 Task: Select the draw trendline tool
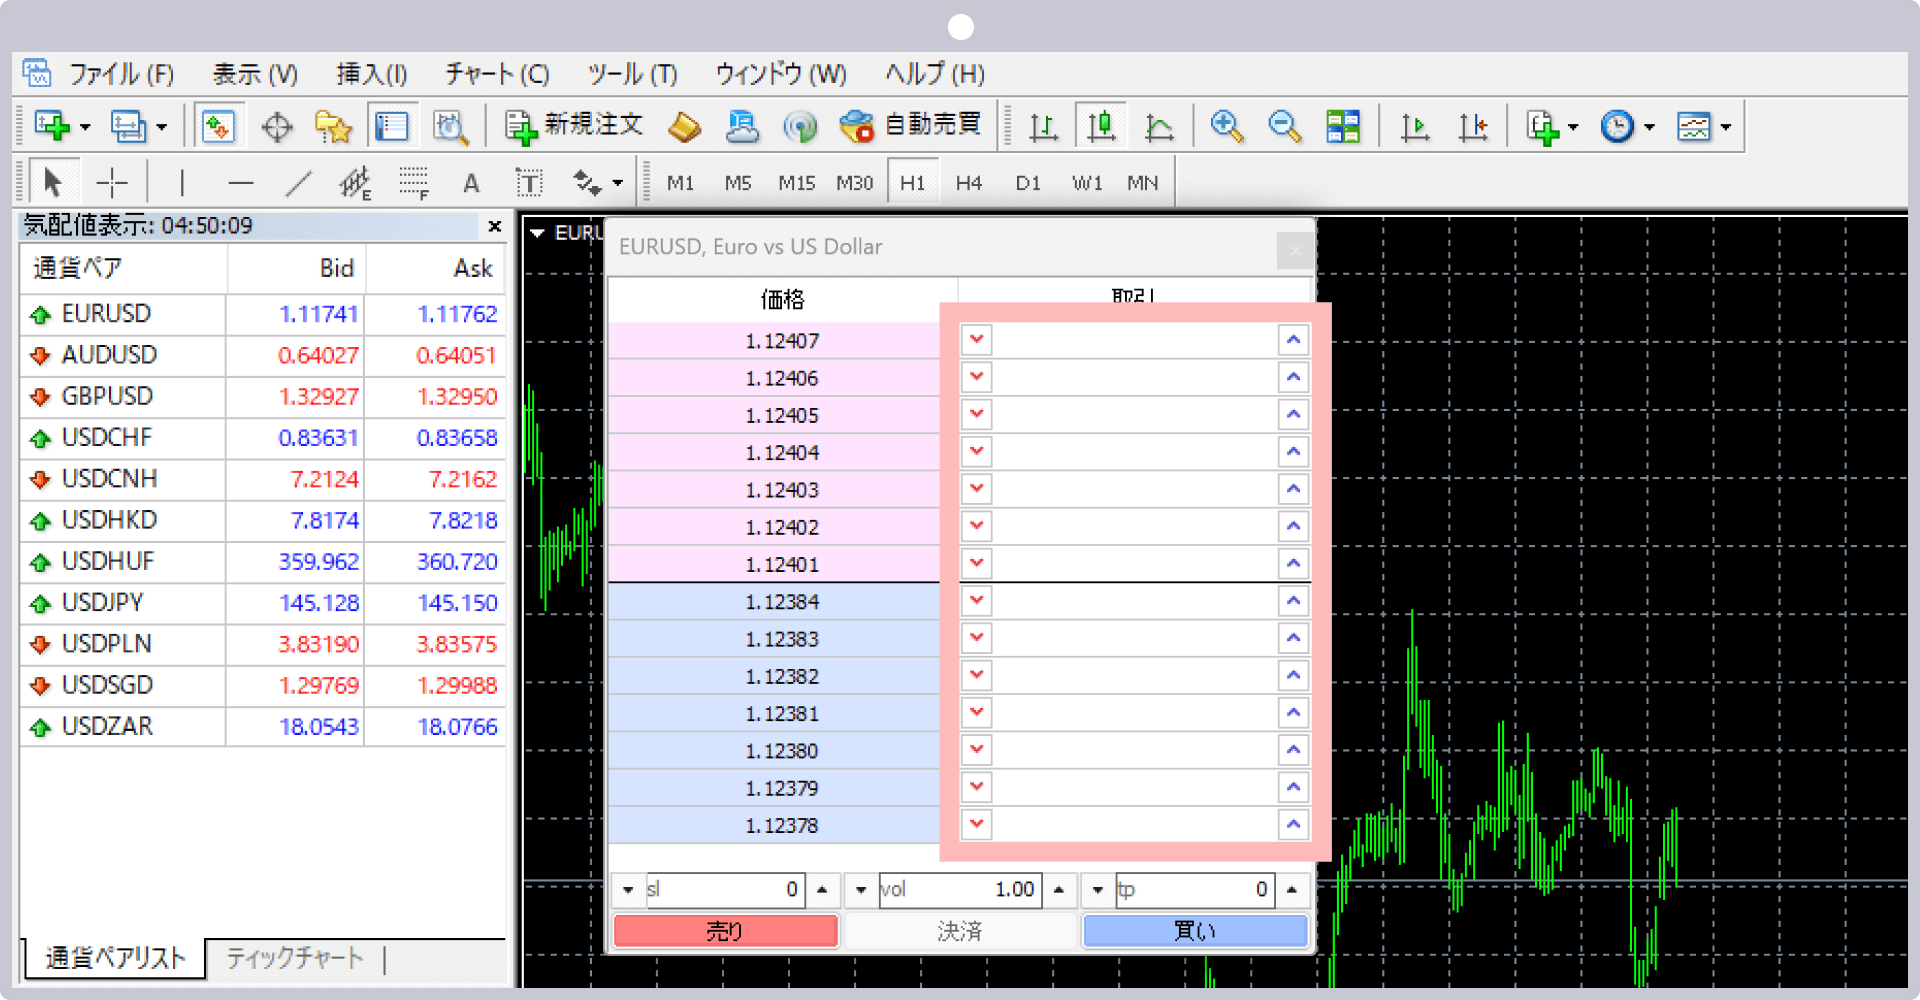click(298, 183)
